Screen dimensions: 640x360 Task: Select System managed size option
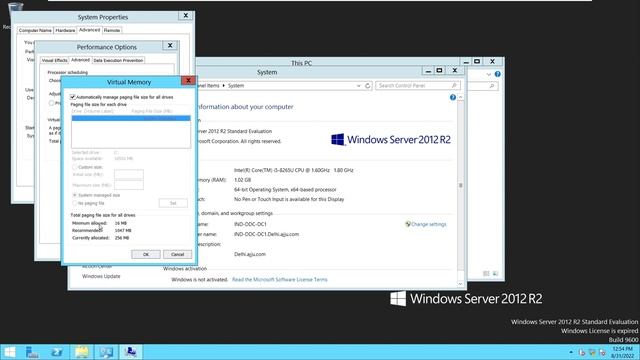pos(75,195)
